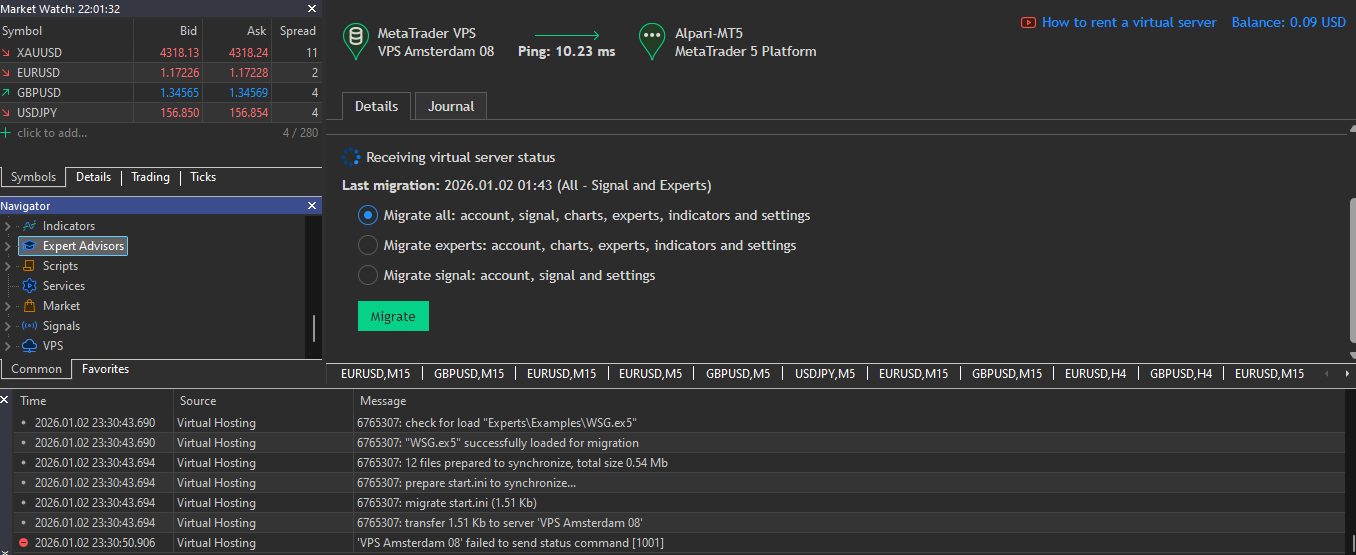Screen dimensions: 1356x555
Task: Close the Navigator panel
Action: [311, 206]
